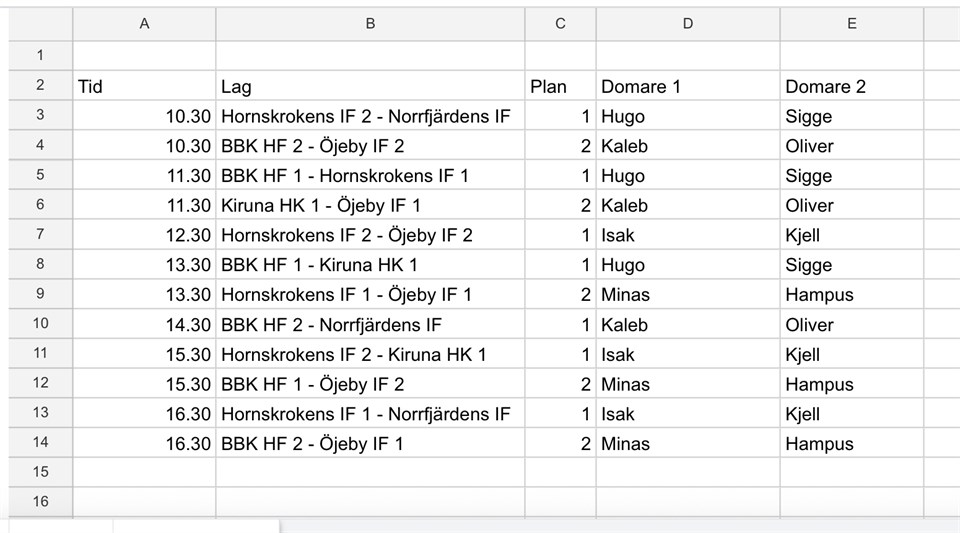Select column D header
Viewport: 960px width, 533px height.
pyautogui.click(x=688, y=24)
